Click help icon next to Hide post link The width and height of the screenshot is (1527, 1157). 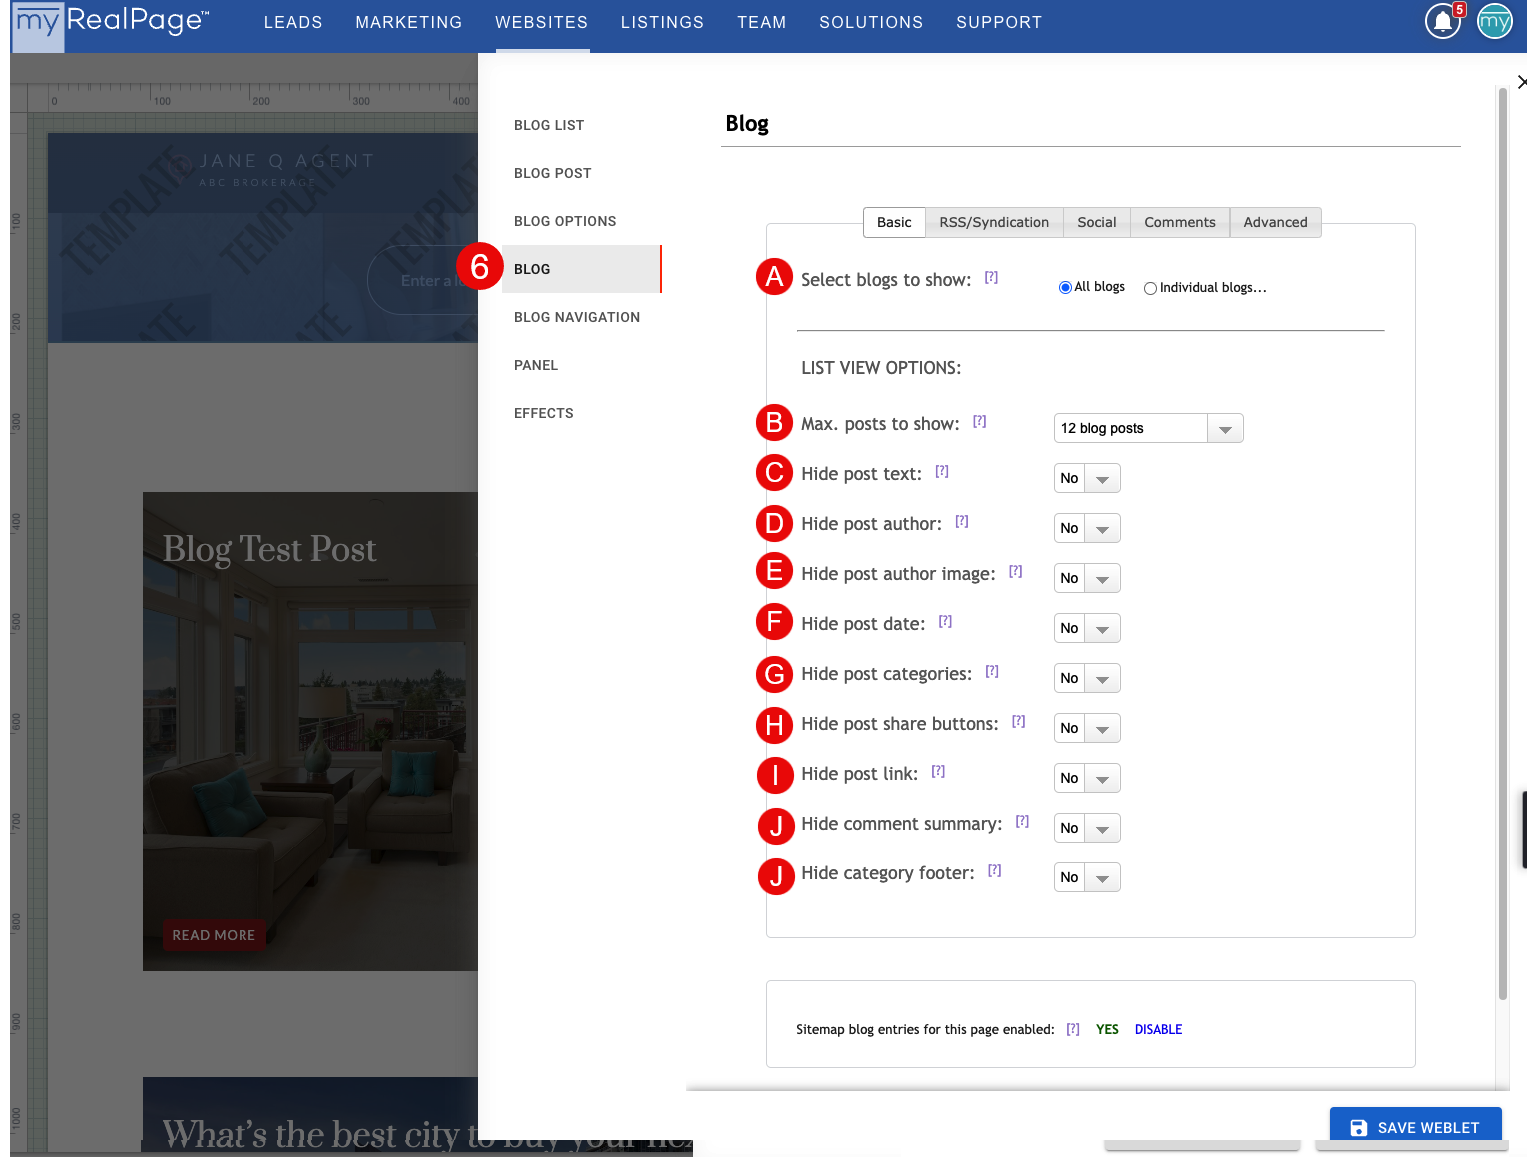click(x=938, y=772)
